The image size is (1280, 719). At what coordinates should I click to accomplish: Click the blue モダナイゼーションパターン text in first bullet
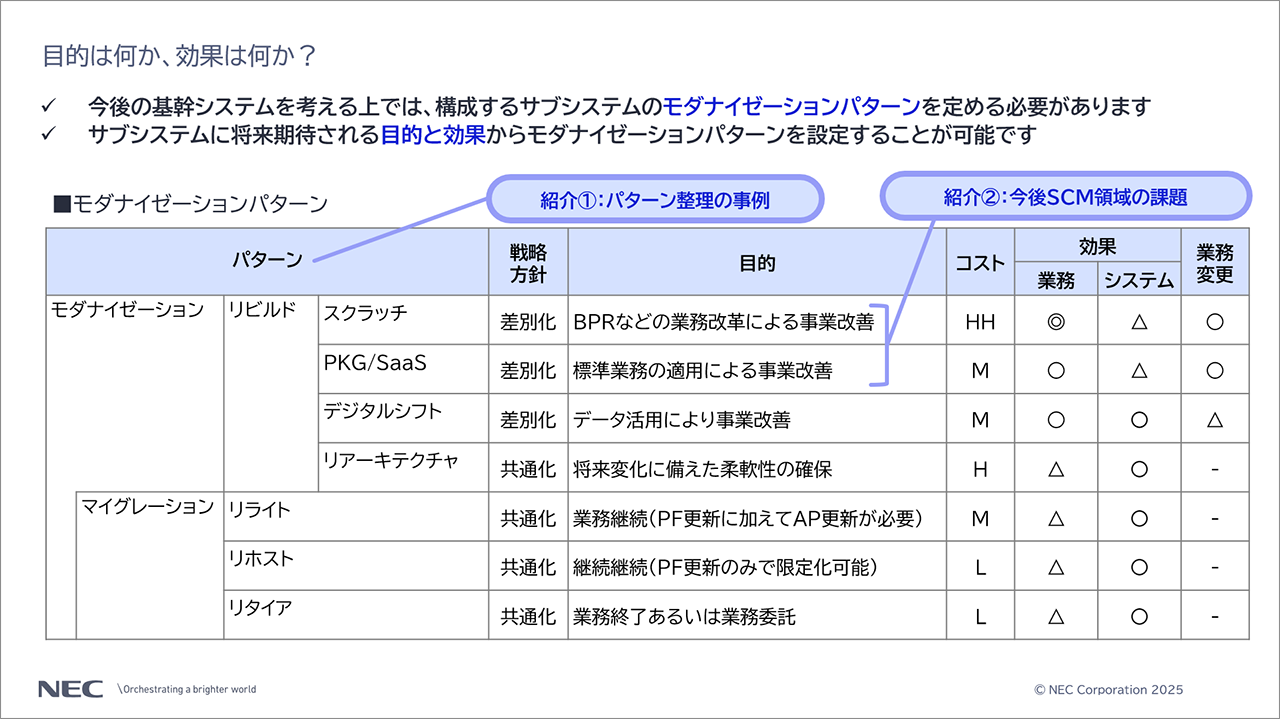pyautogui.click(x=791, y=107)
